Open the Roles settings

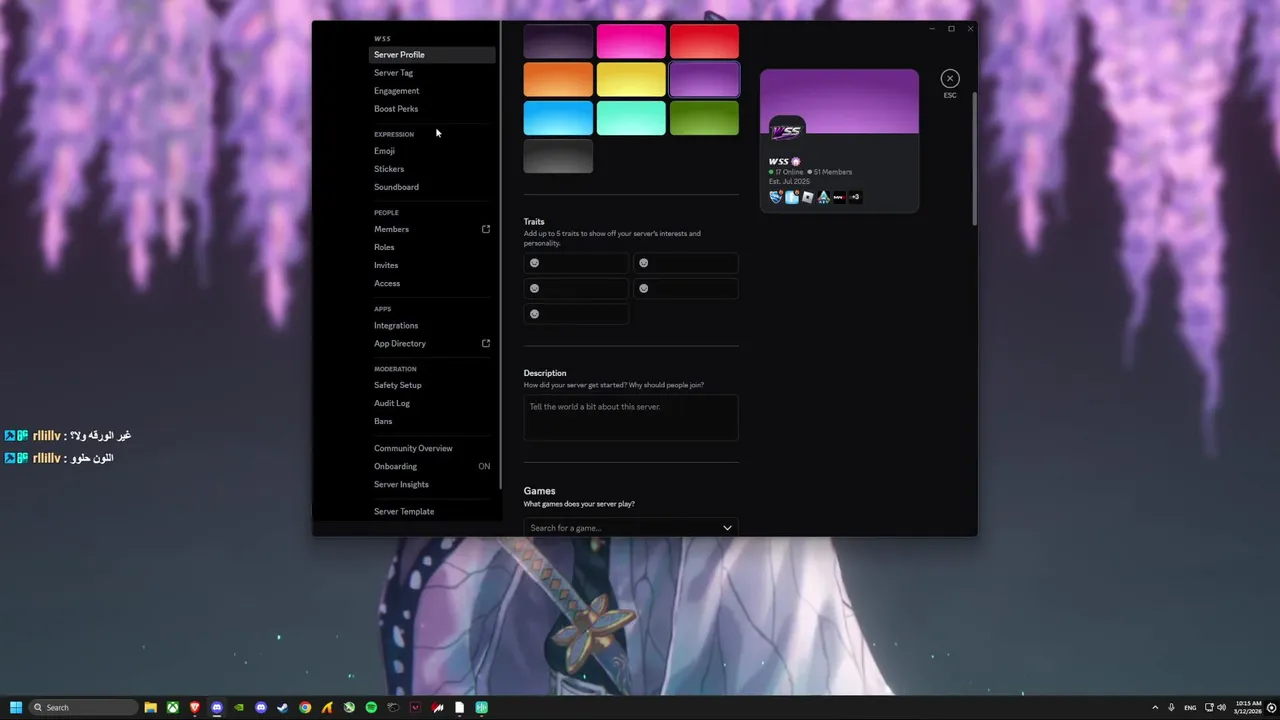pyautogui.click(x=432, y=247)
